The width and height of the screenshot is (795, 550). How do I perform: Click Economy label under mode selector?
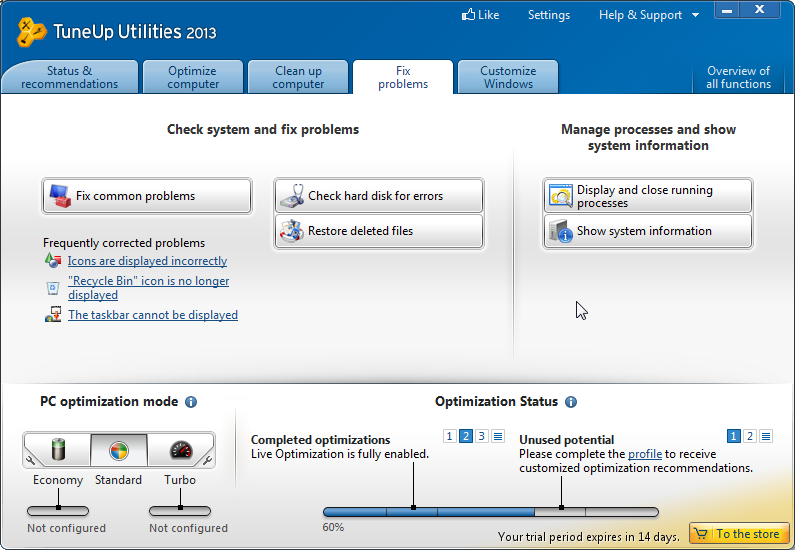[x=58, y=480]
